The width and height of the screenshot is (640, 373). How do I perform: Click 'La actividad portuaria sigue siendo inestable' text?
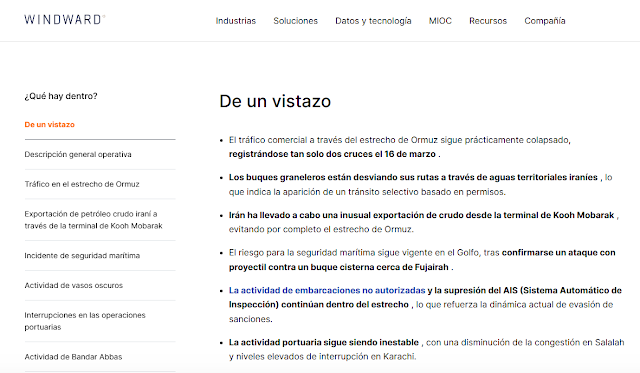click(324, 342)
